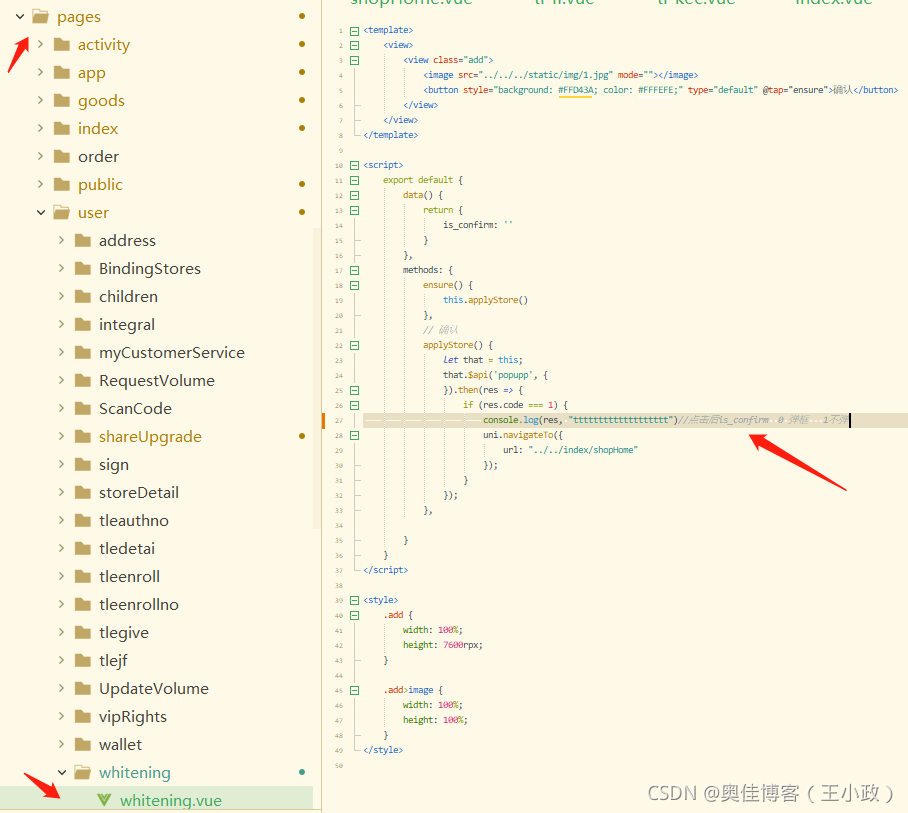Click line number 27 in the gutter
908x813 pixels.
tap(339, 420)
